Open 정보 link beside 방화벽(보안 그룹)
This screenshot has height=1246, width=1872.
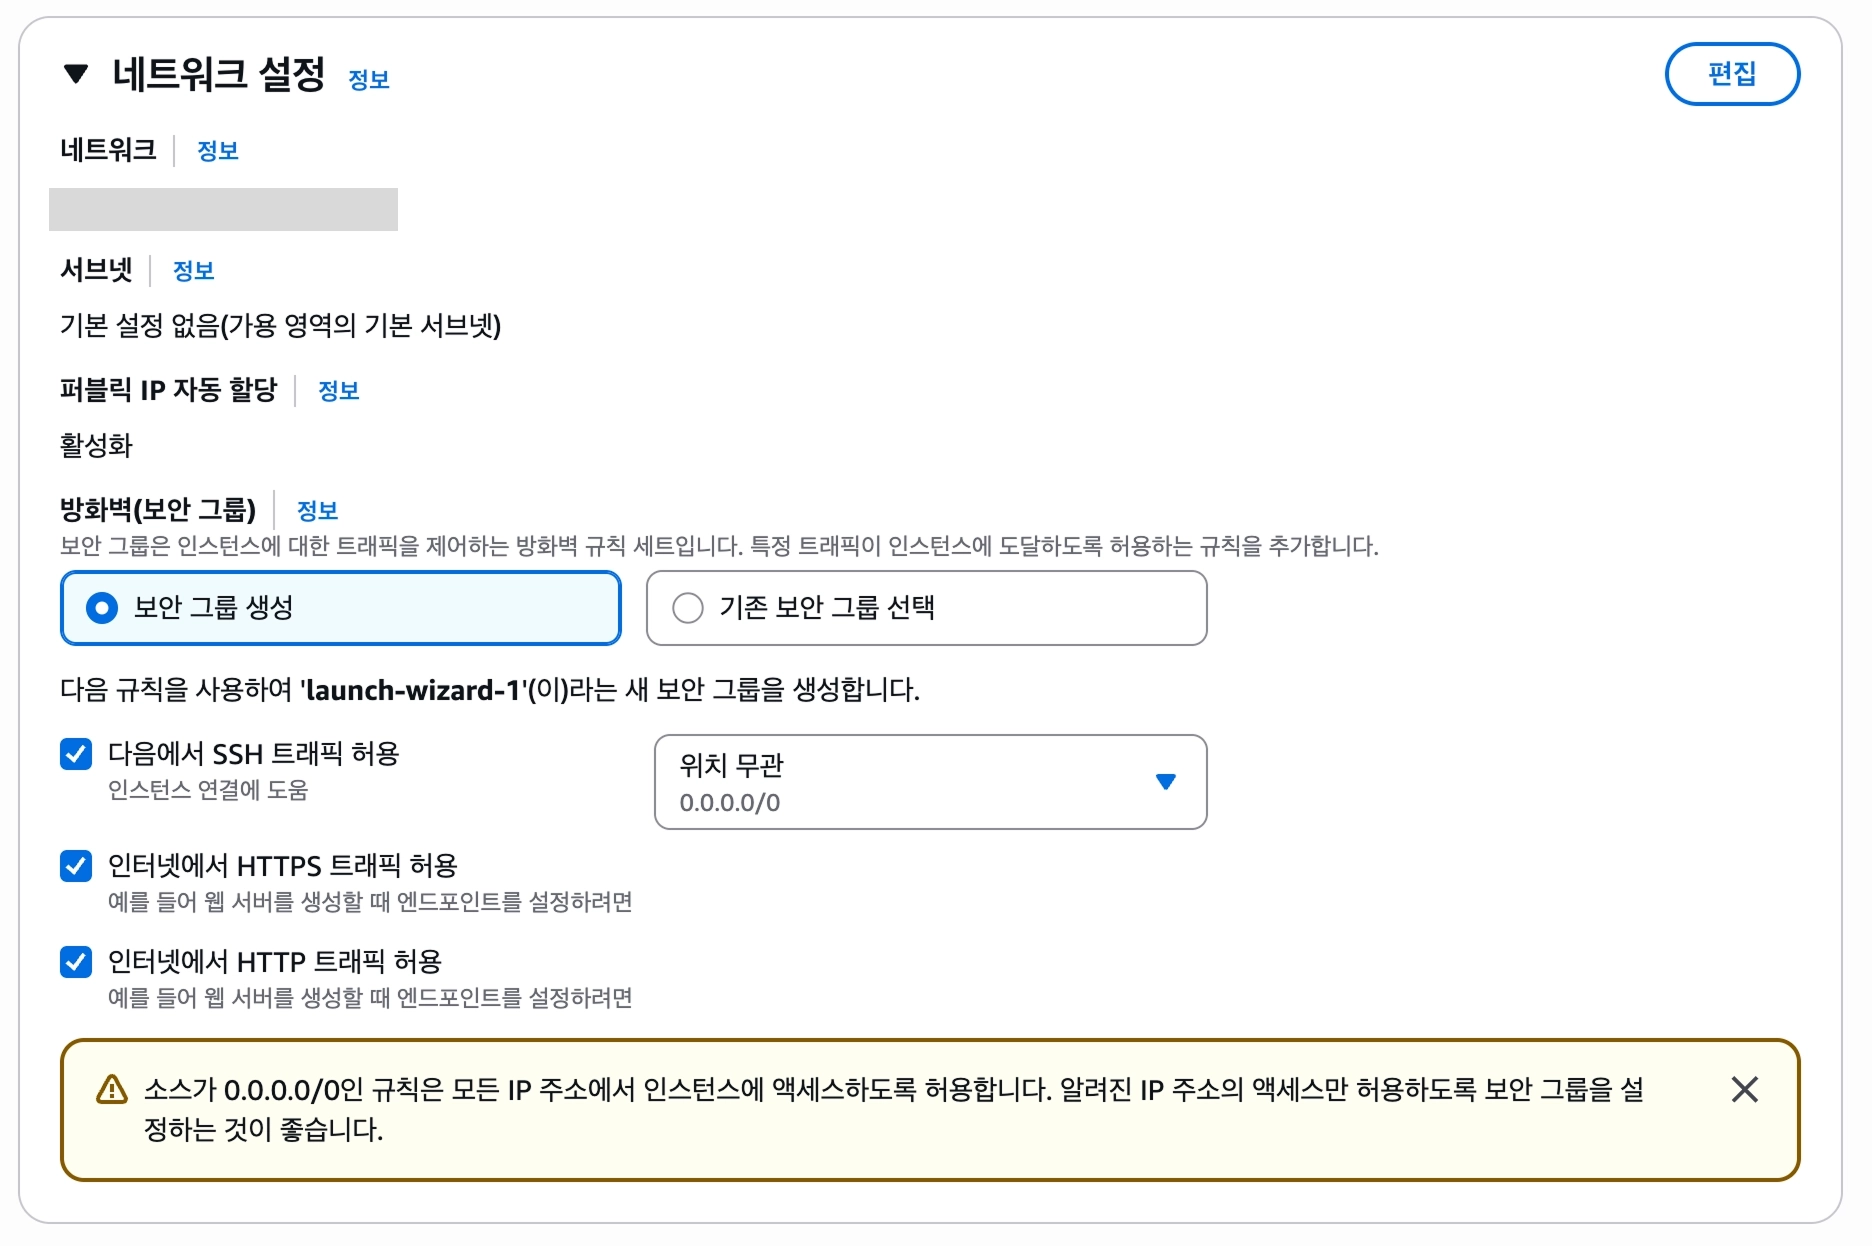point(318,511)
